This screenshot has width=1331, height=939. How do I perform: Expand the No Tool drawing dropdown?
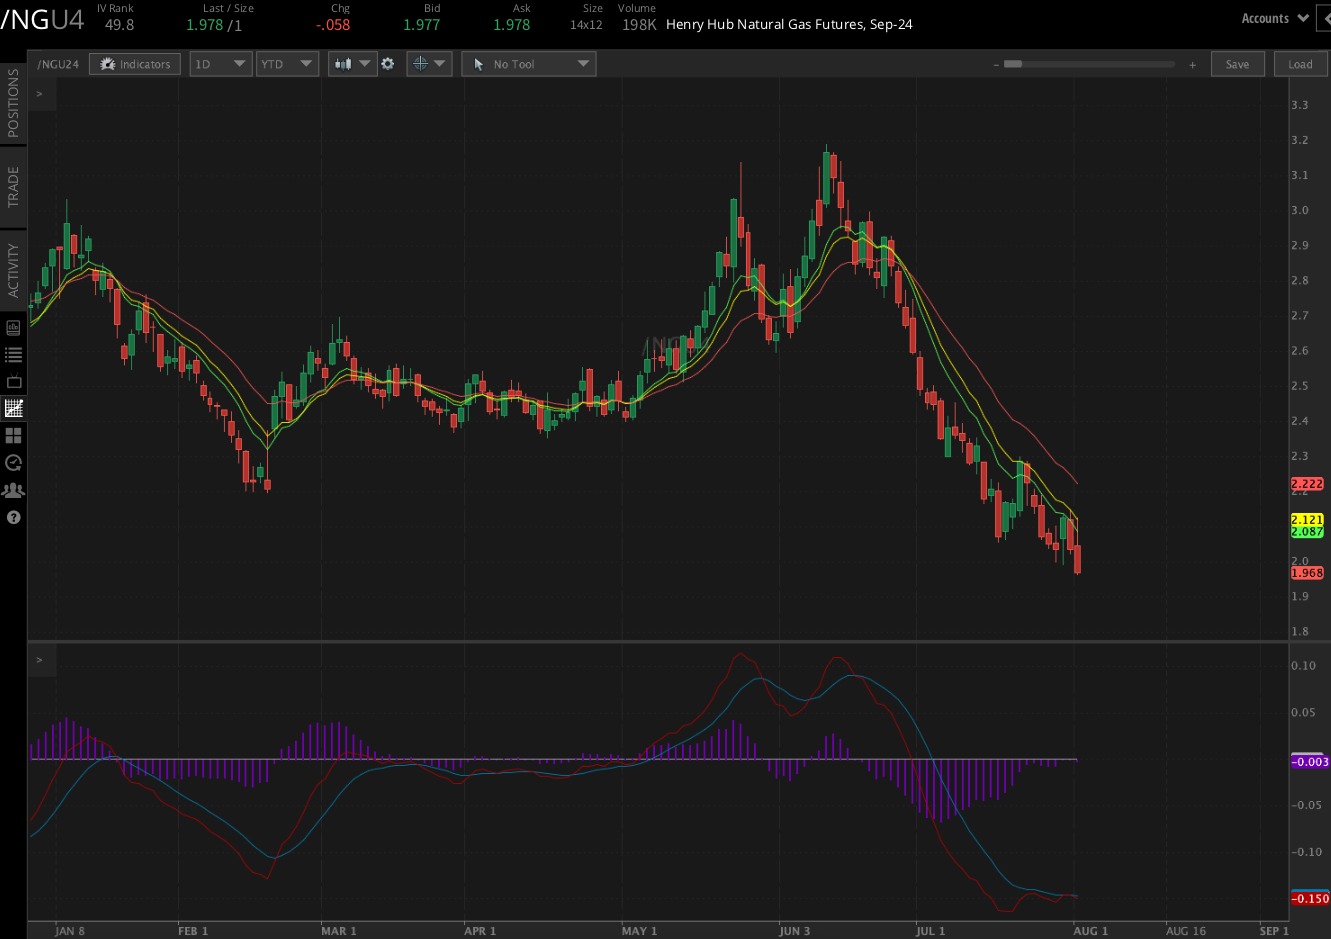[x=528, y=63]
